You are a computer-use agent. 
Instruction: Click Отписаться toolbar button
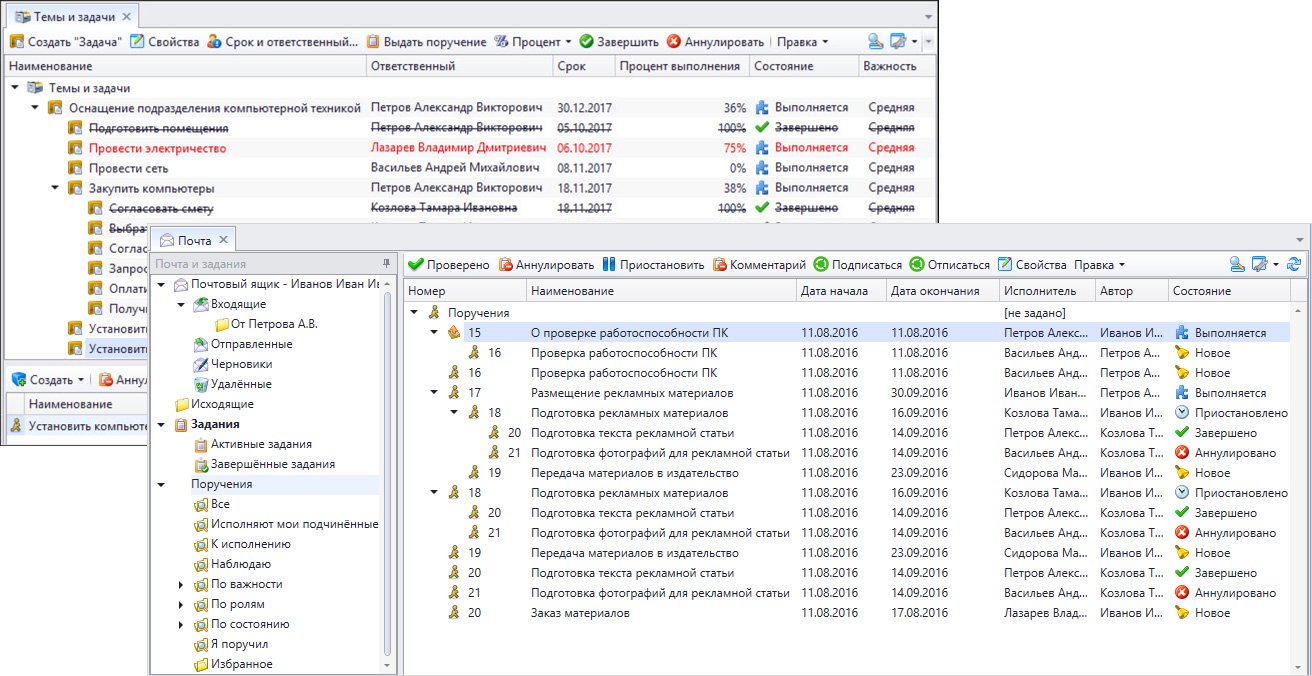pyautogui.click(x=949, y=265)
